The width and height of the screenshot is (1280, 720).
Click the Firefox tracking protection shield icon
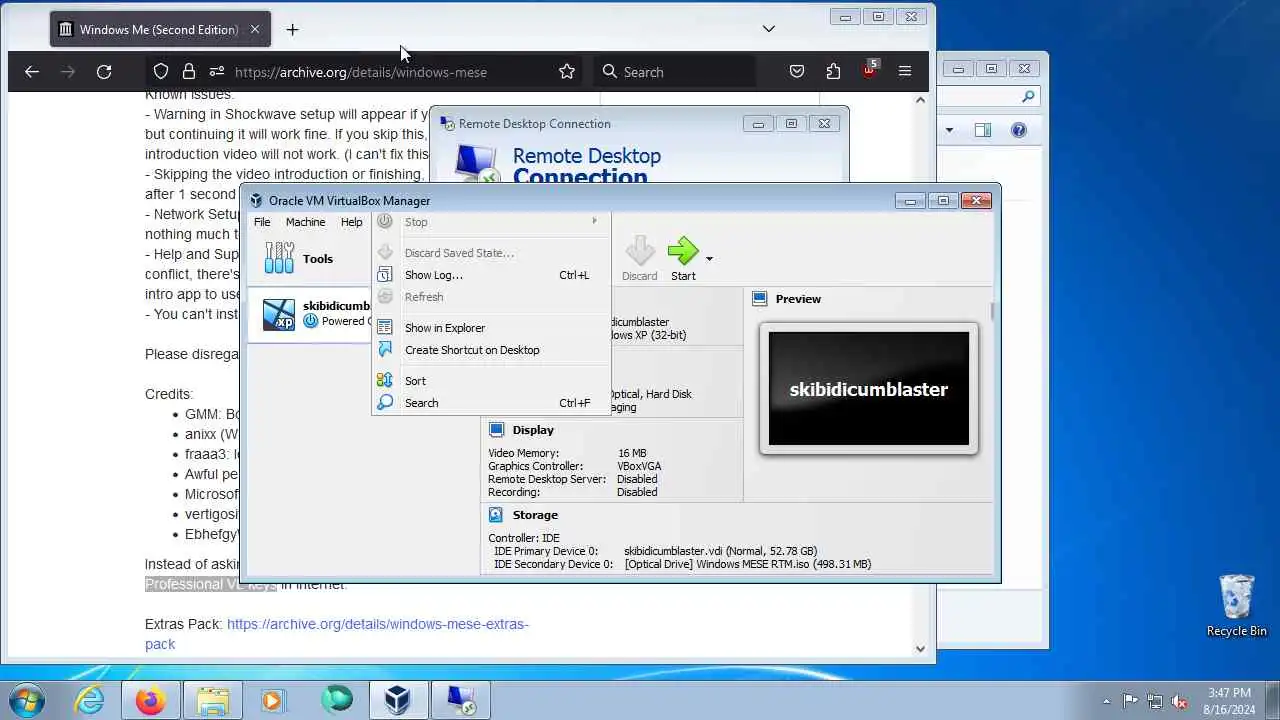click(161, 72)
